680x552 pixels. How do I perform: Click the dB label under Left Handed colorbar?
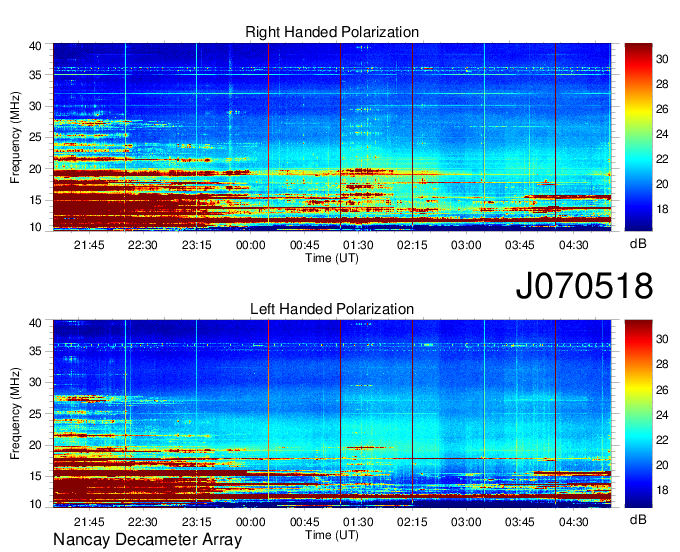[x=638, y=519]
